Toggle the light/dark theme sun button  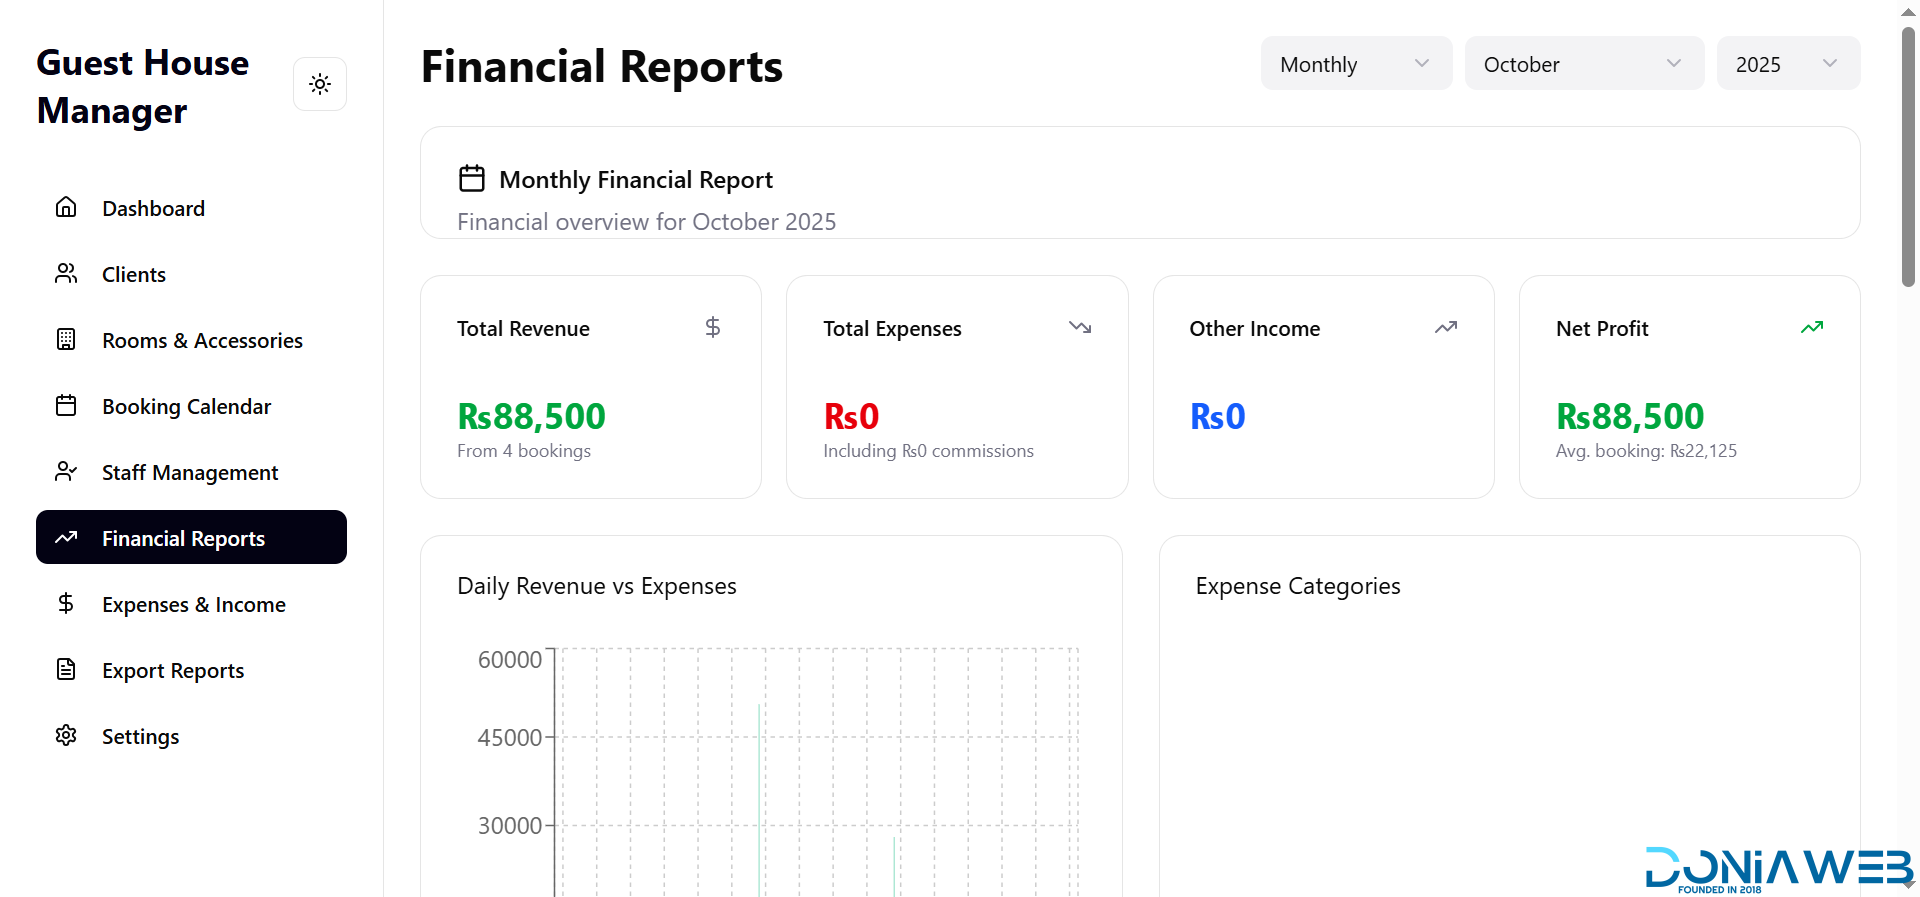(320, 84)
